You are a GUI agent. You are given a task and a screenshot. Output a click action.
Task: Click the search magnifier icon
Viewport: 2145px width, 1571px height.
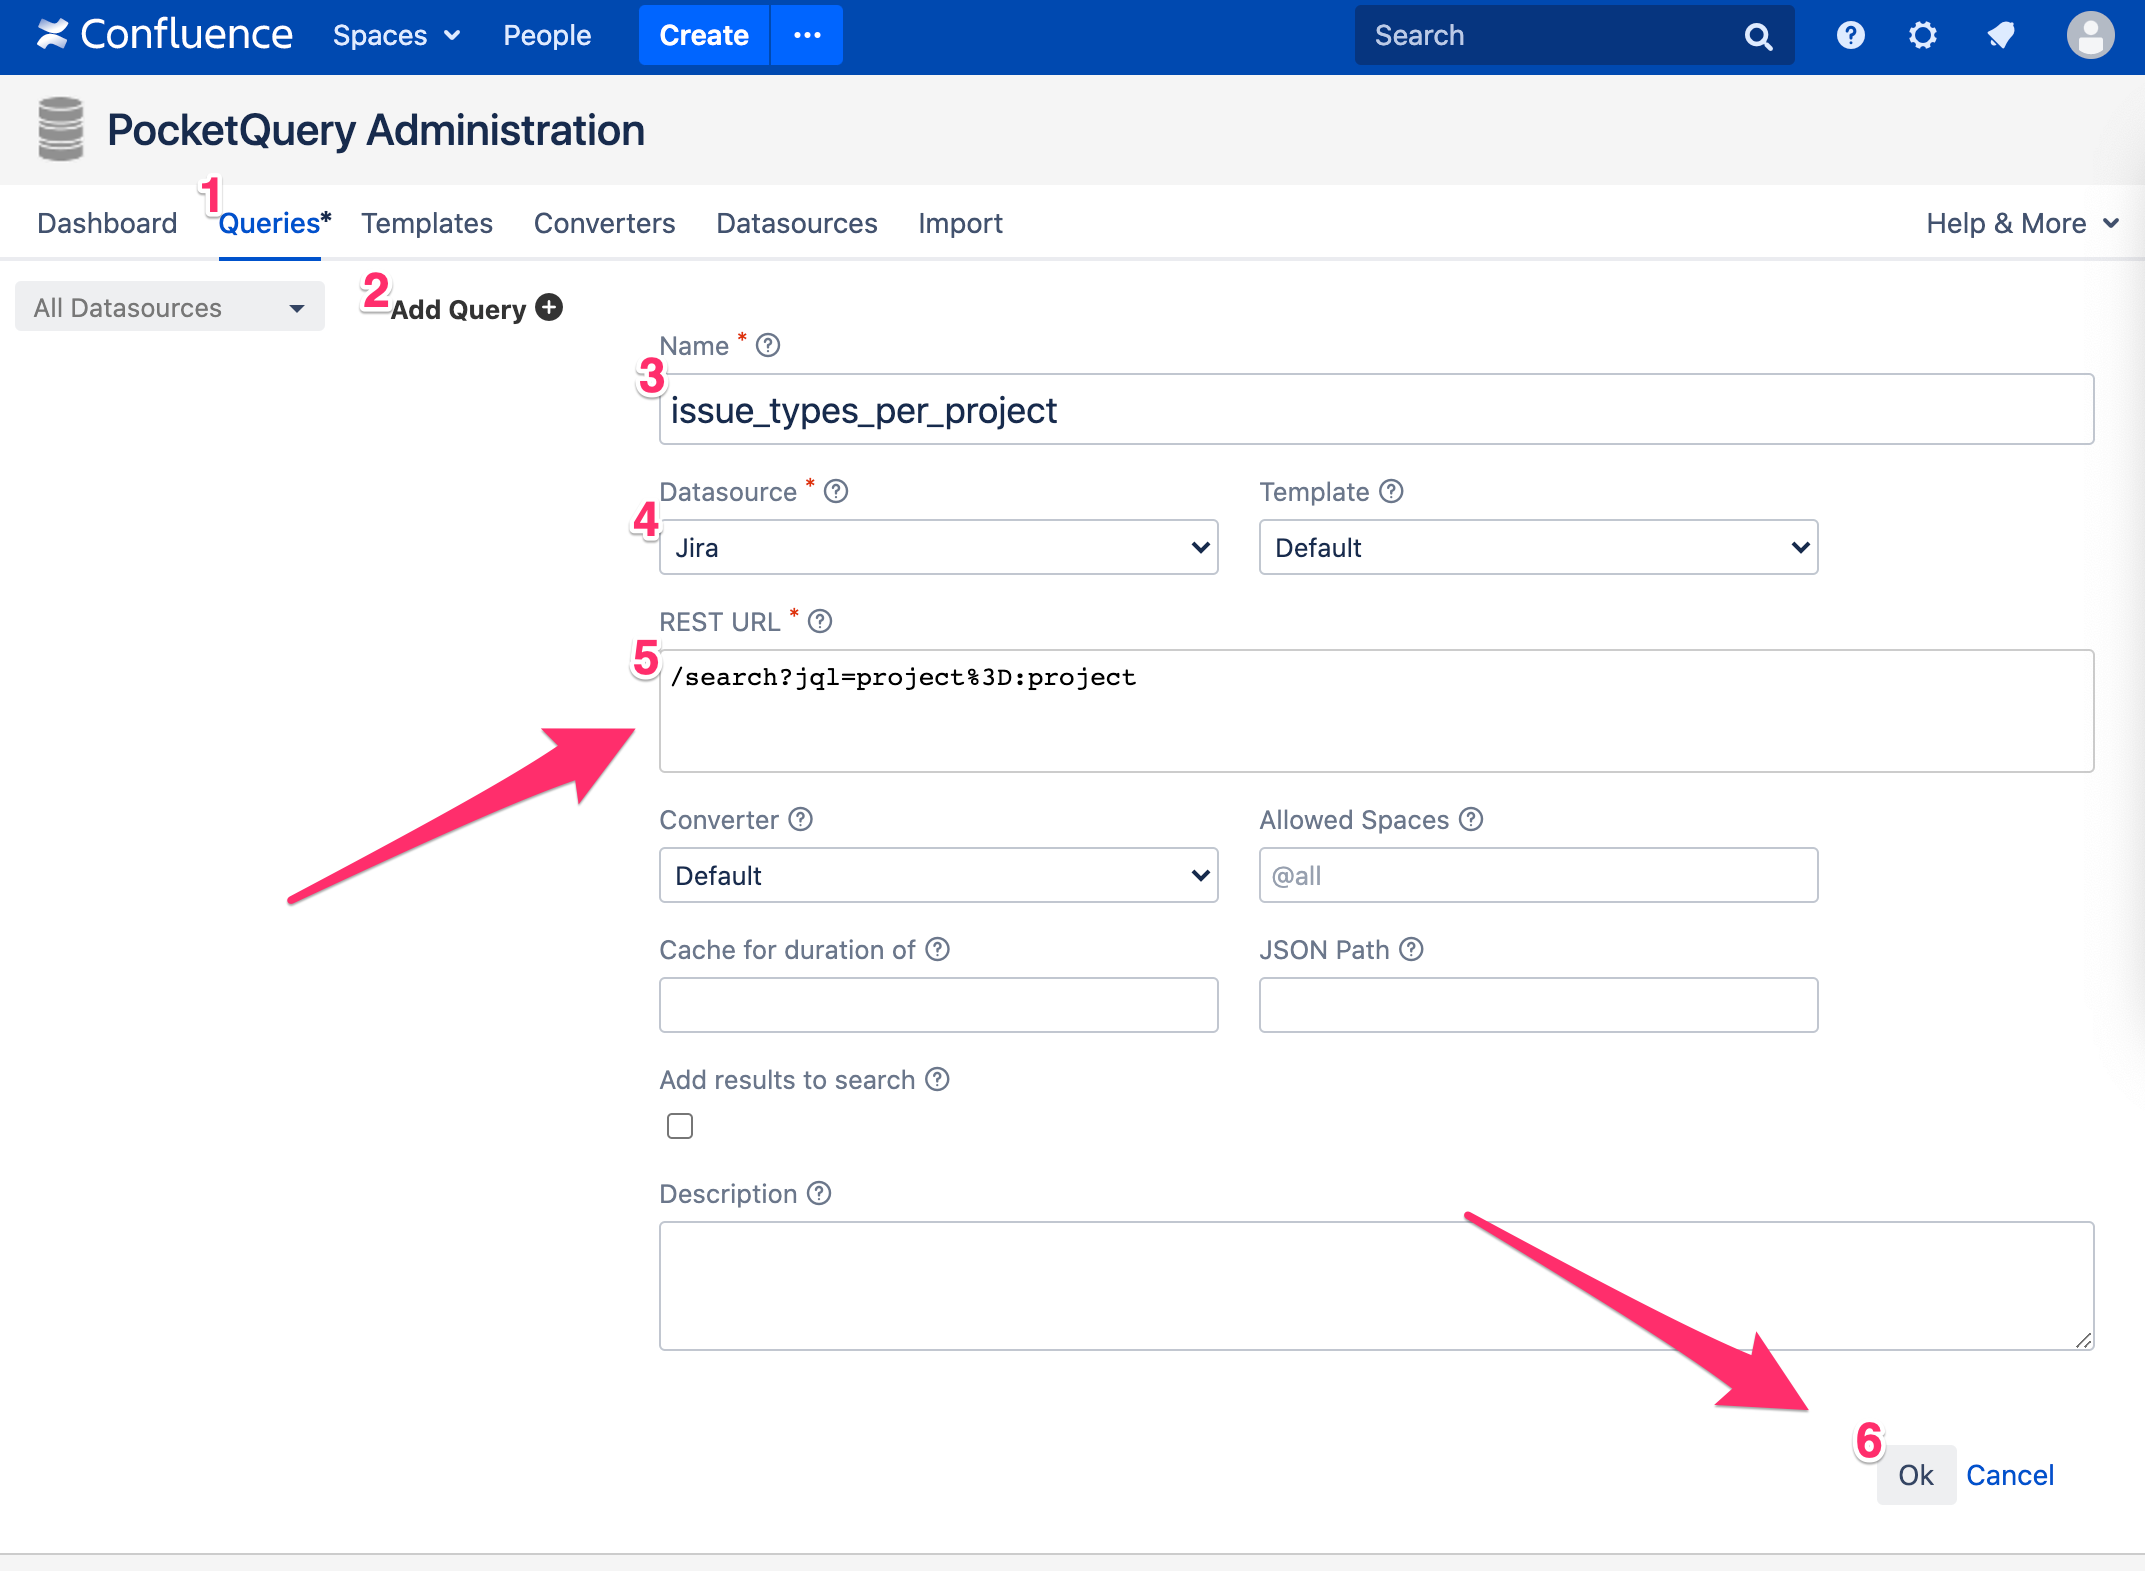coord(1758,37)
